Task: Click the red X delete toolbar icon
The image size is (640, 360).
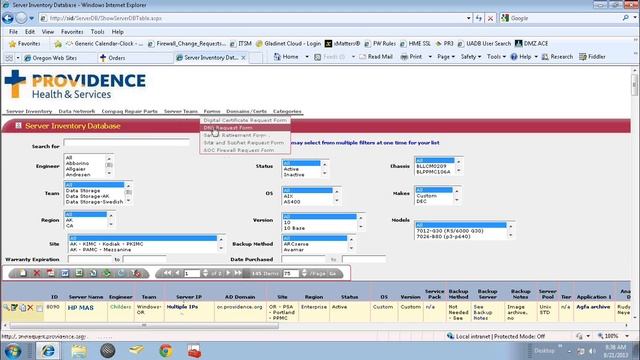Action: (x=37, y=273)
